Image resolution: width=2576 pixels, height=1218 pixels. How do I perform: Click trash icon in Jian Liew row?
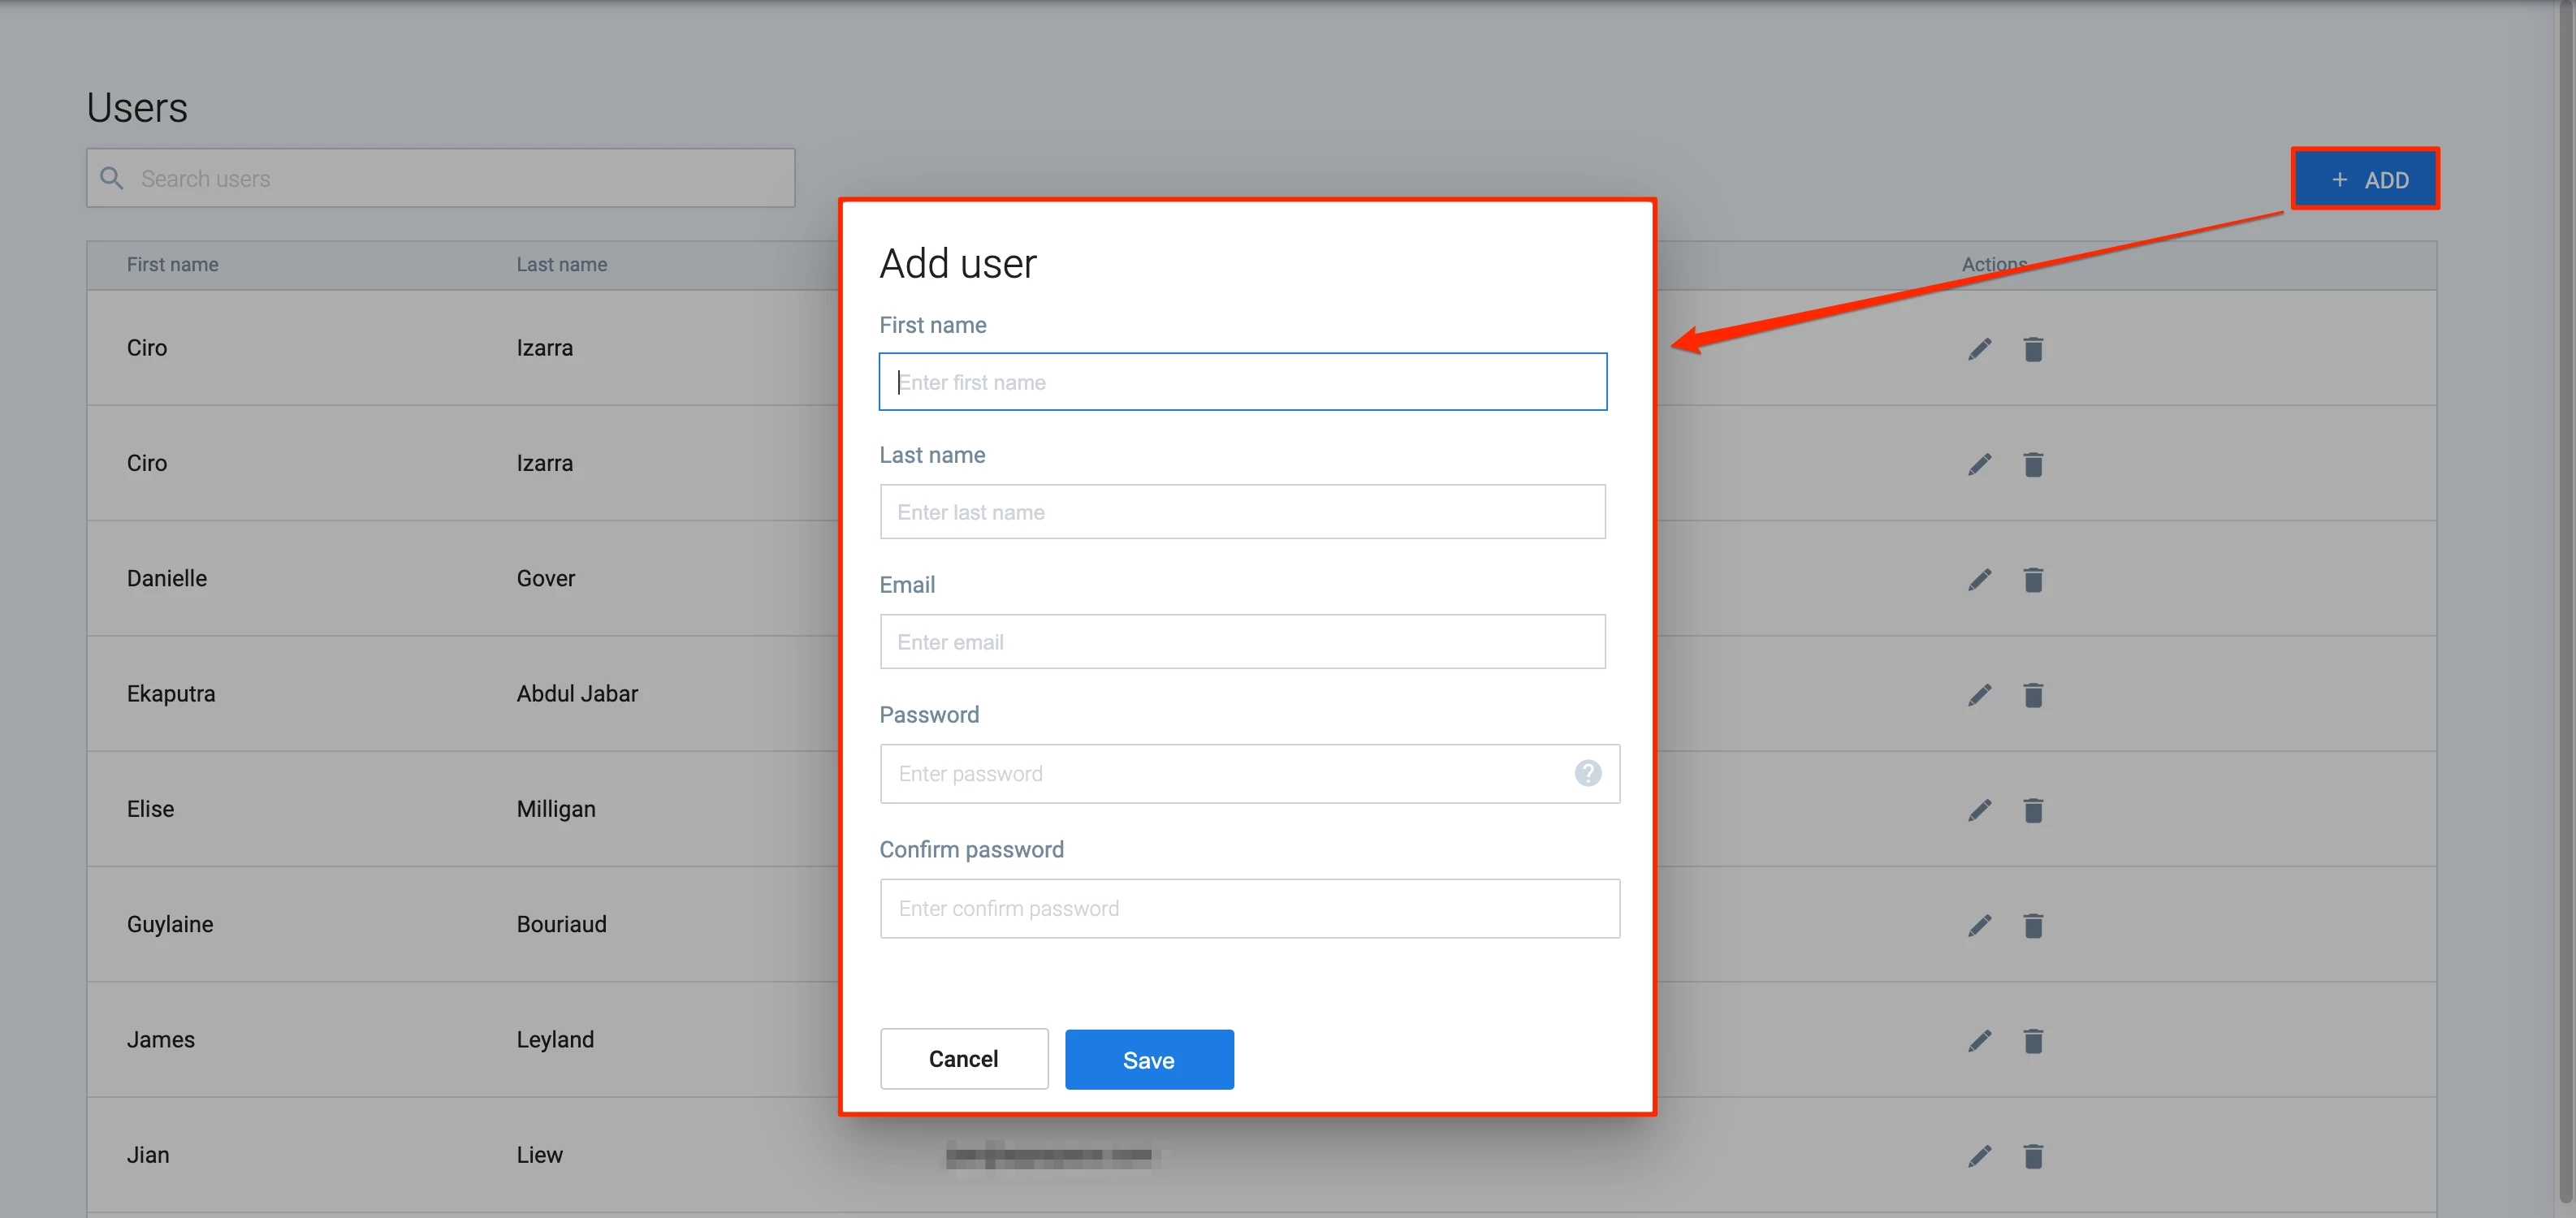point(2032,1156)
